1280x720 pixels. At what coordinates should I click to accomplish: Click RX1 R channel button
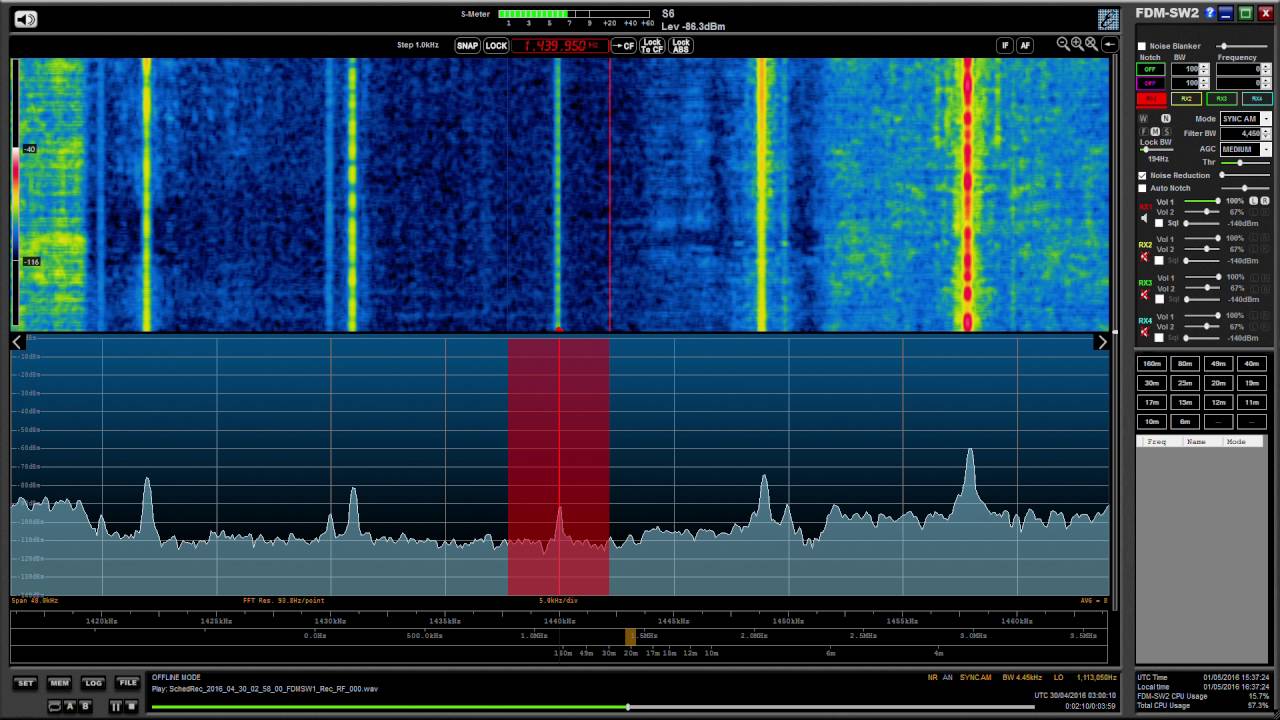pyautogui.click(x=1263, y=202)
